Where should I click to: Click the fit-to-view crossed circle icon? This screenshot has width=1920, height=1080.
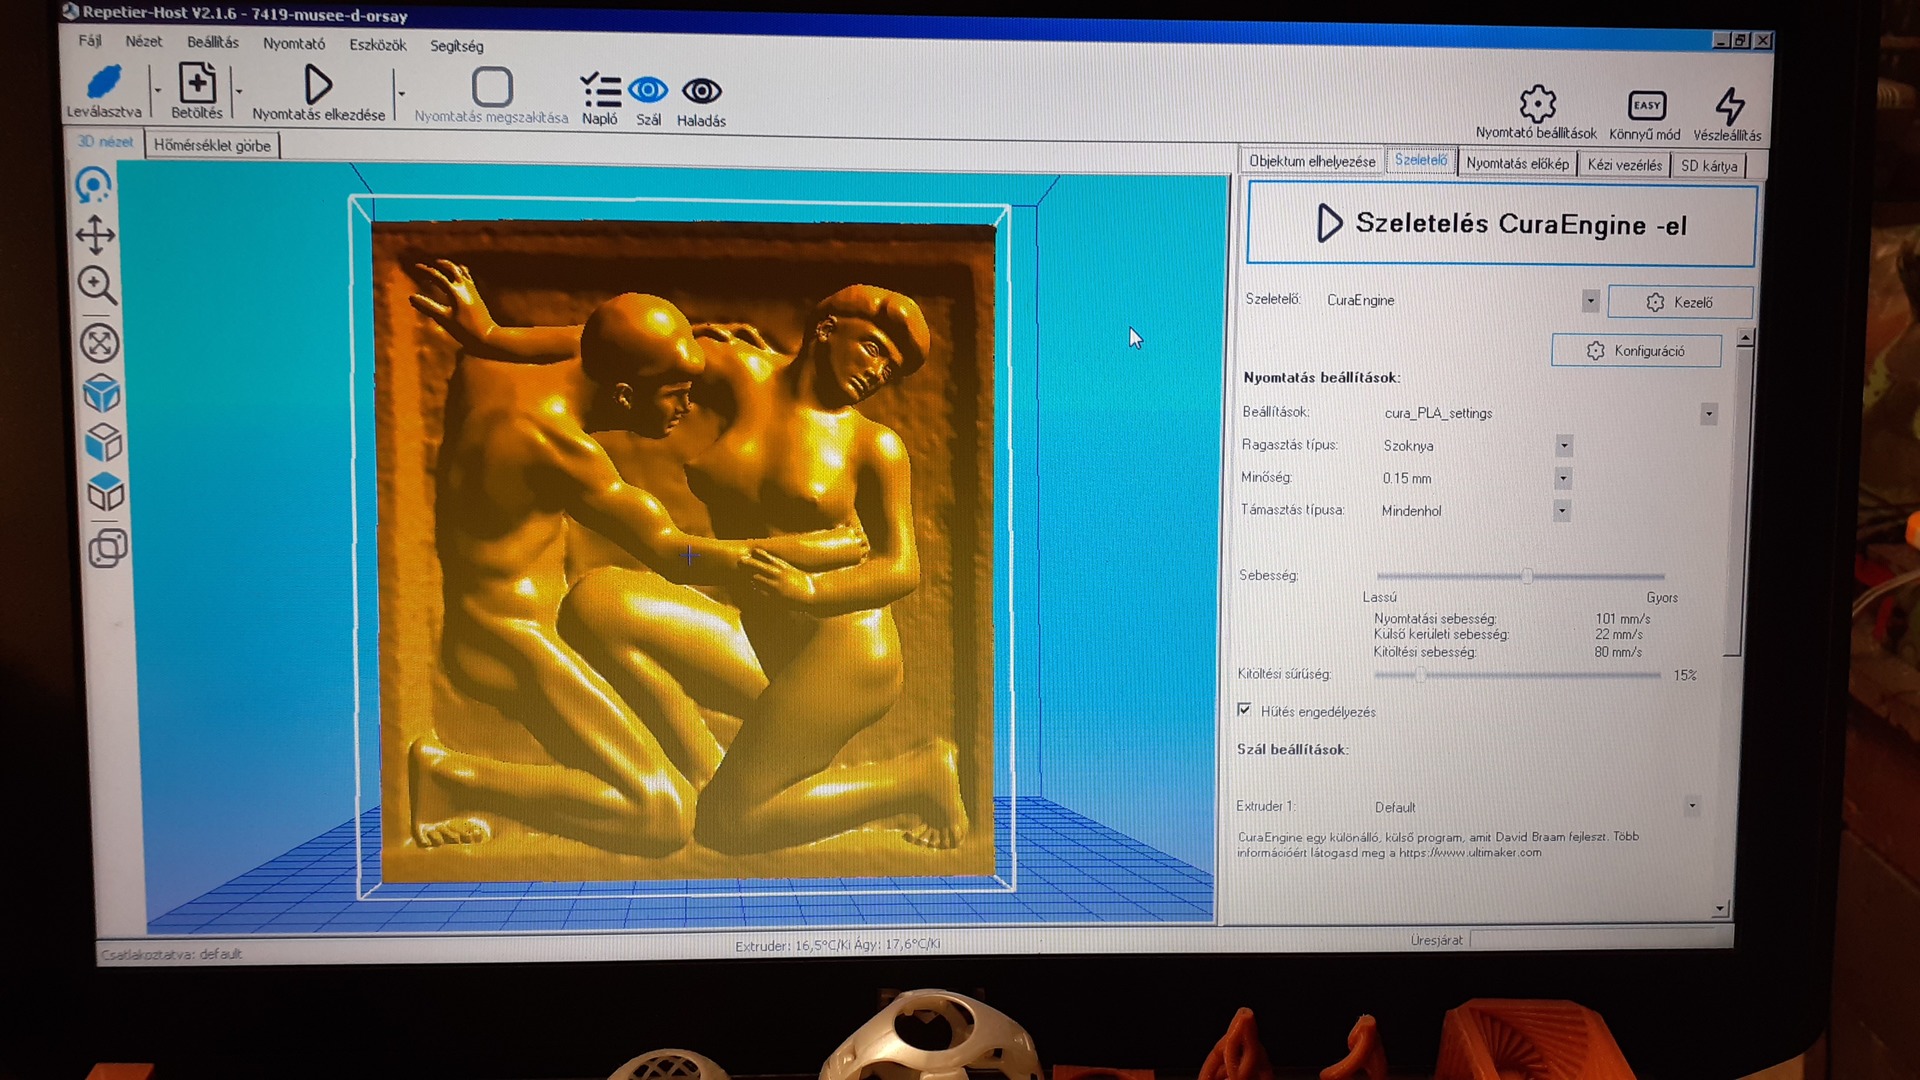99,343
